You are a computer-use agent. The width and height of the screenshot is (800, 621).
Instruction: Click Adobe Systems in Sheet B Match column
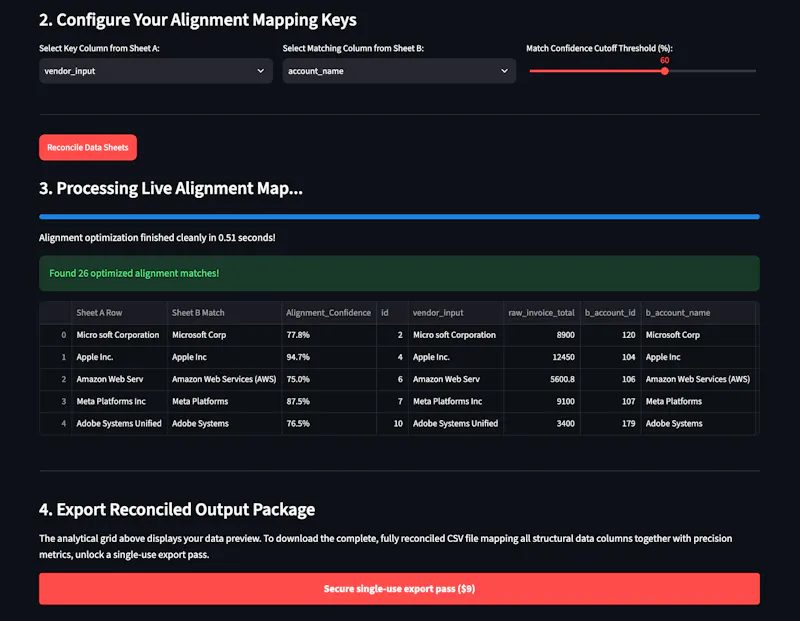pos(224,424)
